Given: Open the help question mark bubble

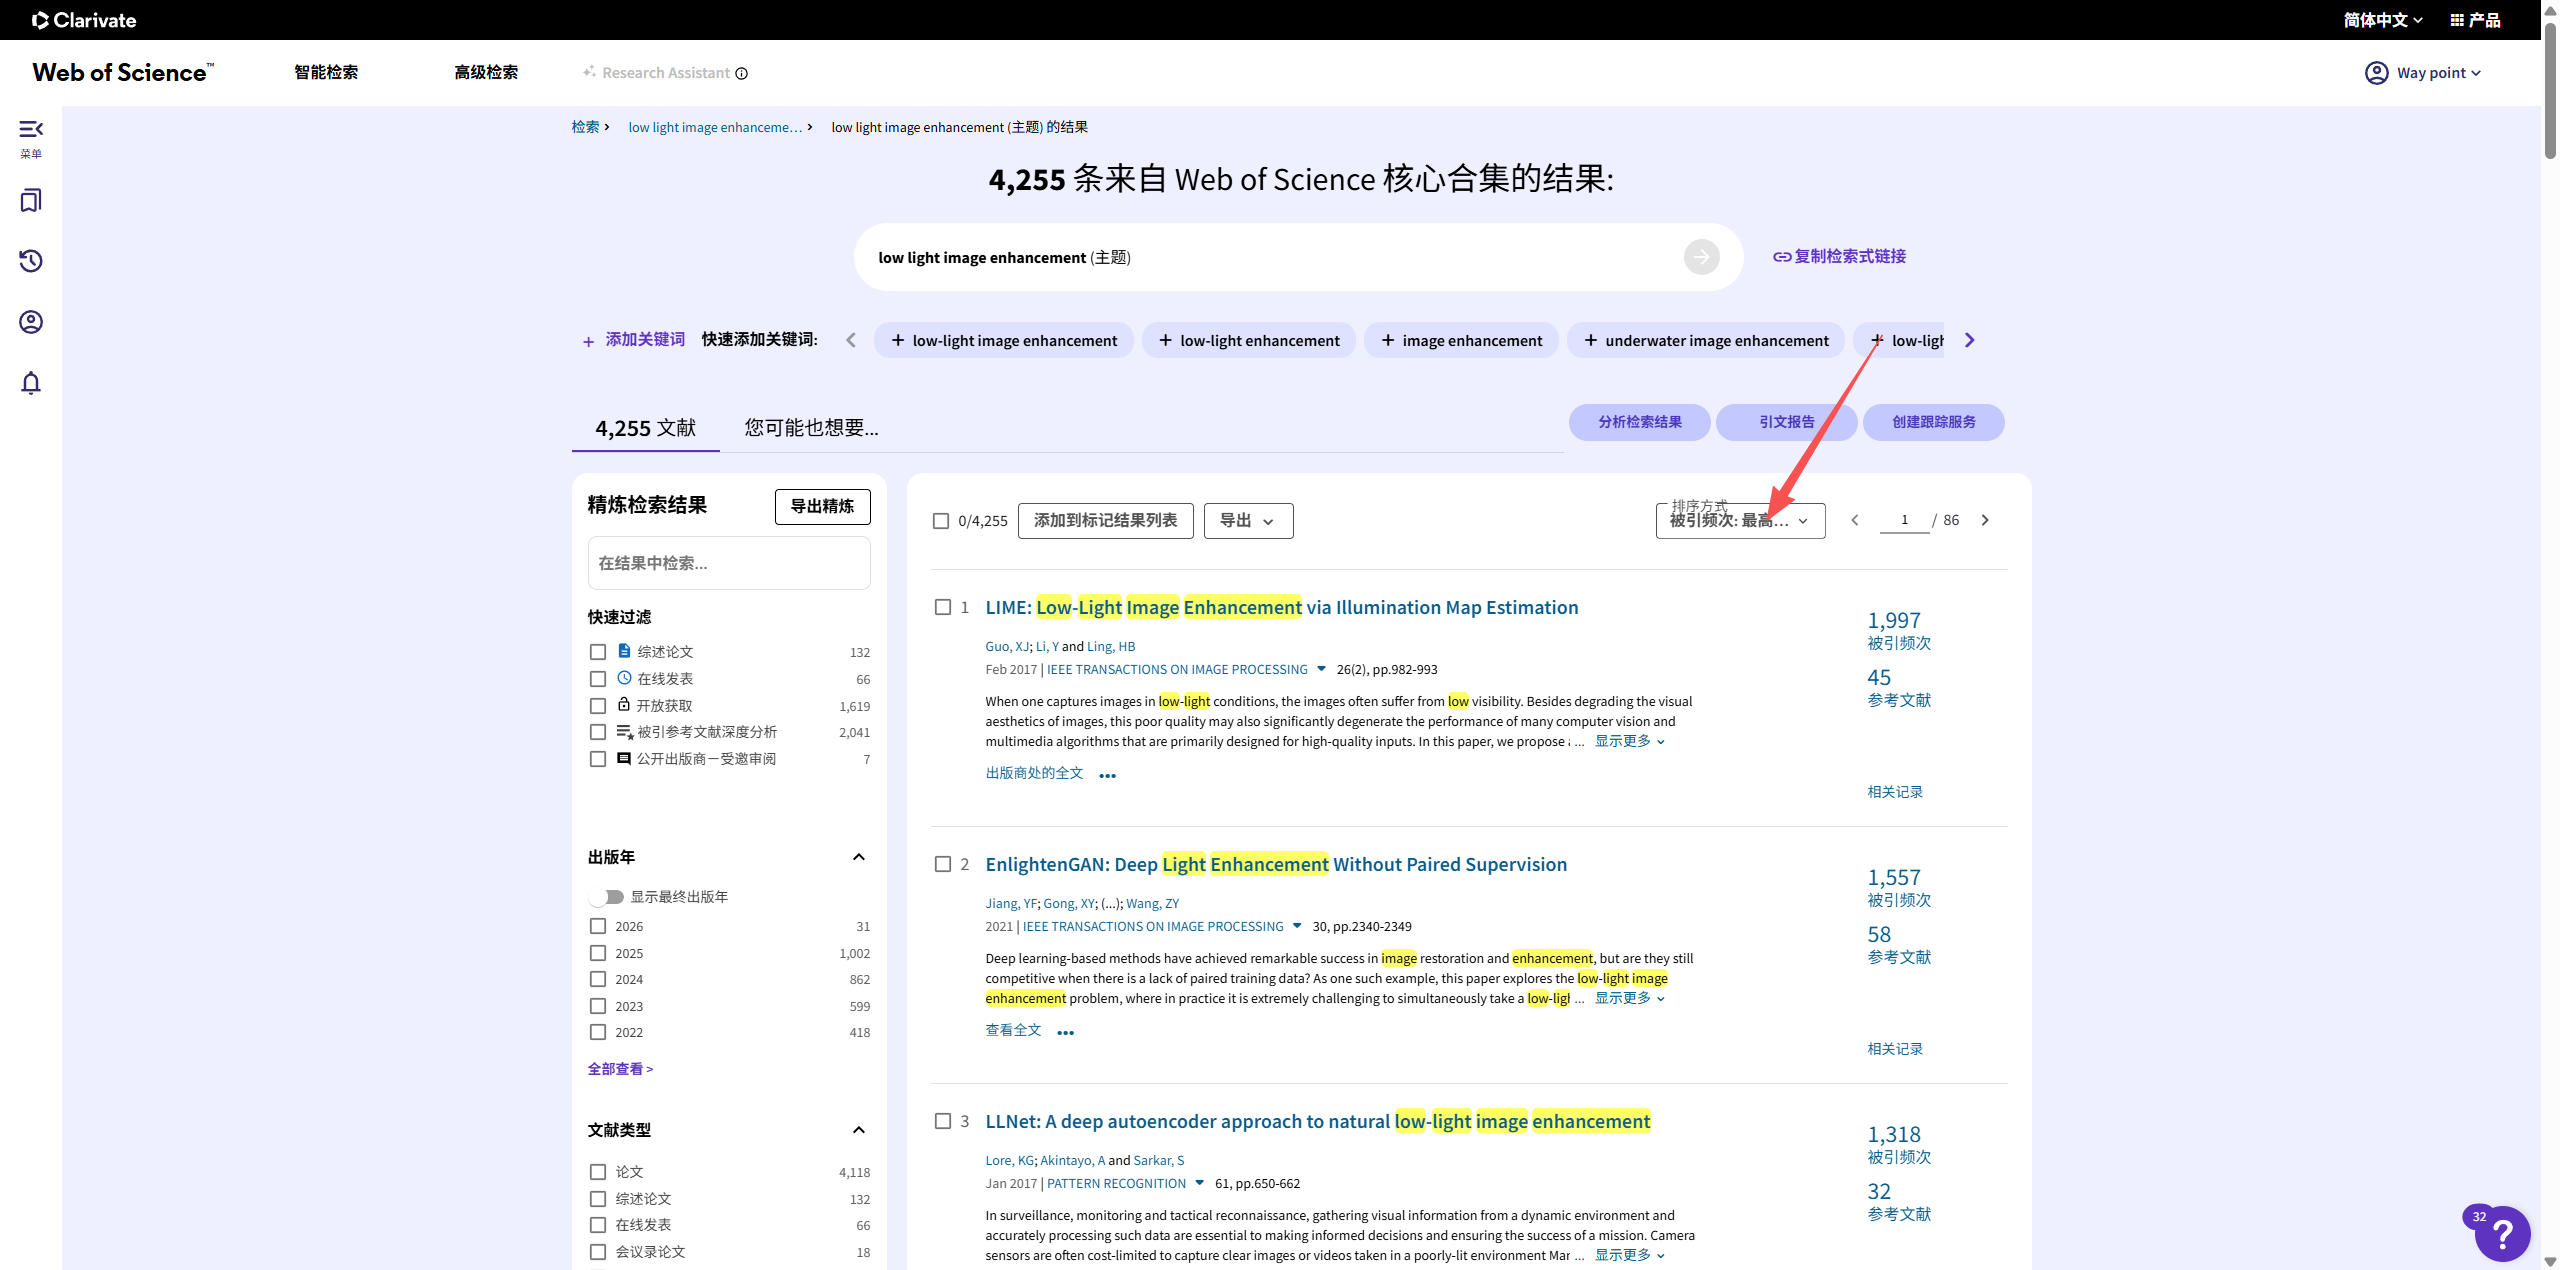Looking at the screenshot, I should tap(2502, 1234).
